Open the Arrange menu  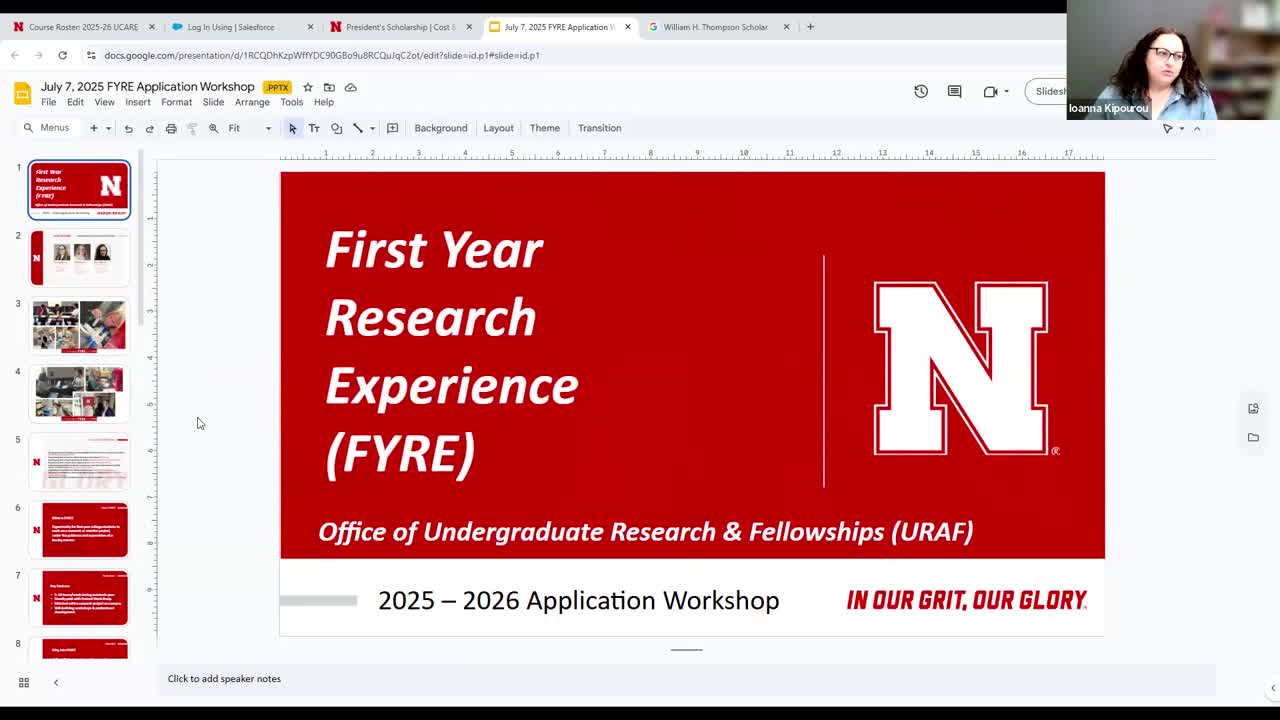click(x=252, y=102)
